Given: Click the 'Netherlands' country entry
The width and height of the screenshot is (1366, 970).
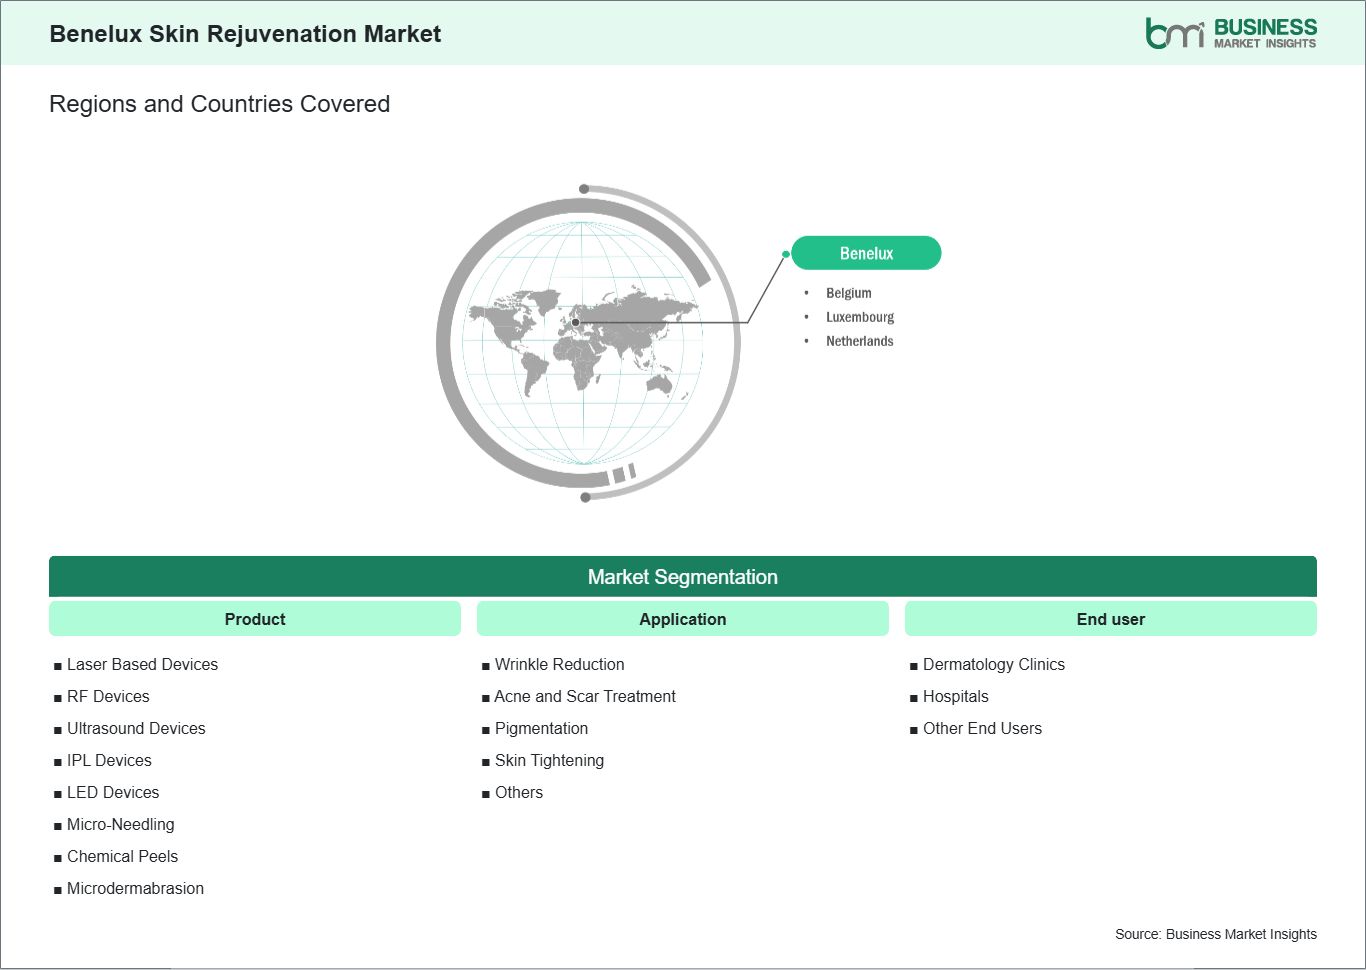Looking at the screenshot, I should (860, 341).
